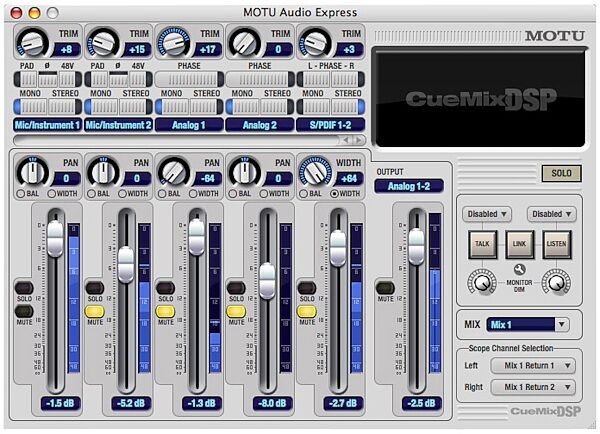Image resolution: width=600 pixels, height=434 pixels.
Task: Open Left scope channel dropdown
Action: tap(533, 365)
